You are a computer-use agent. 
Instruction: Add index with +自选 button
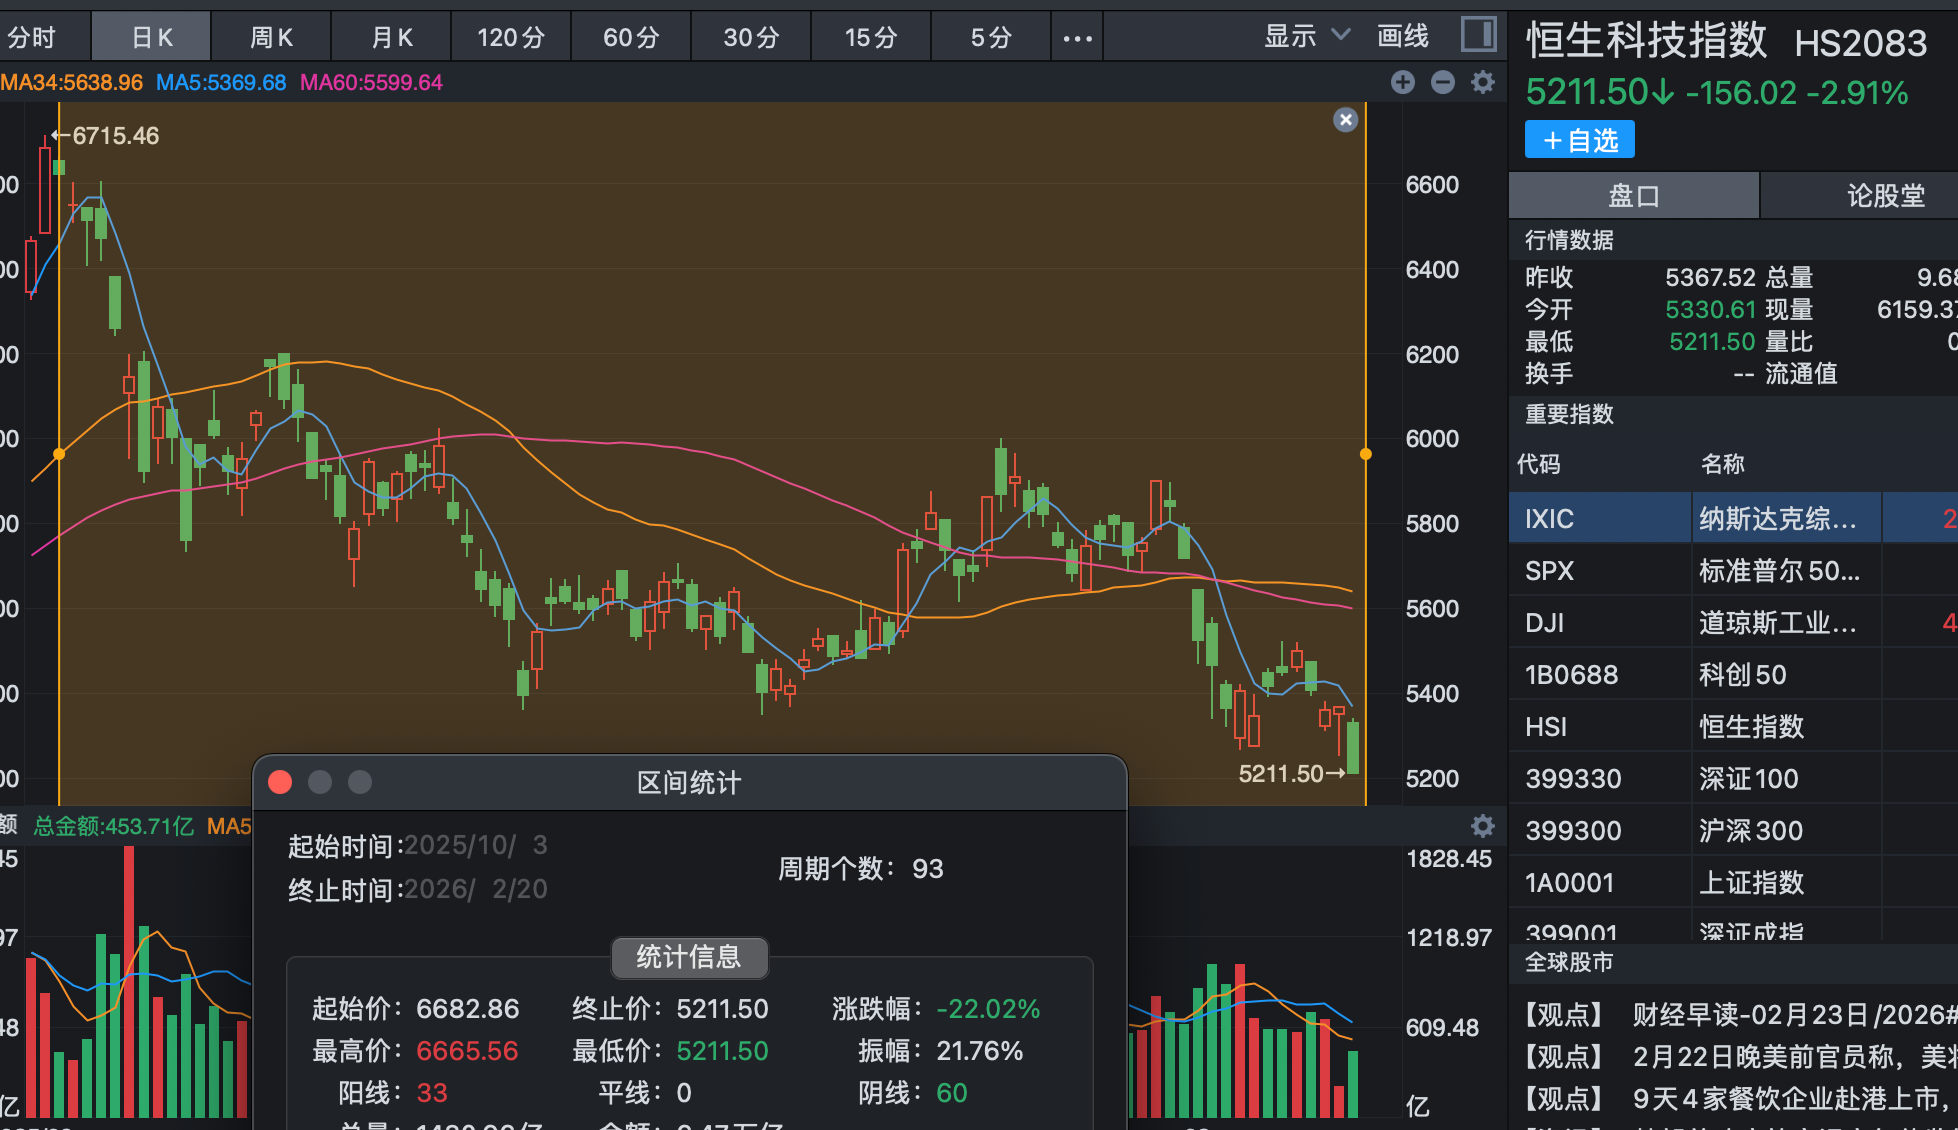pos(1579,140)
